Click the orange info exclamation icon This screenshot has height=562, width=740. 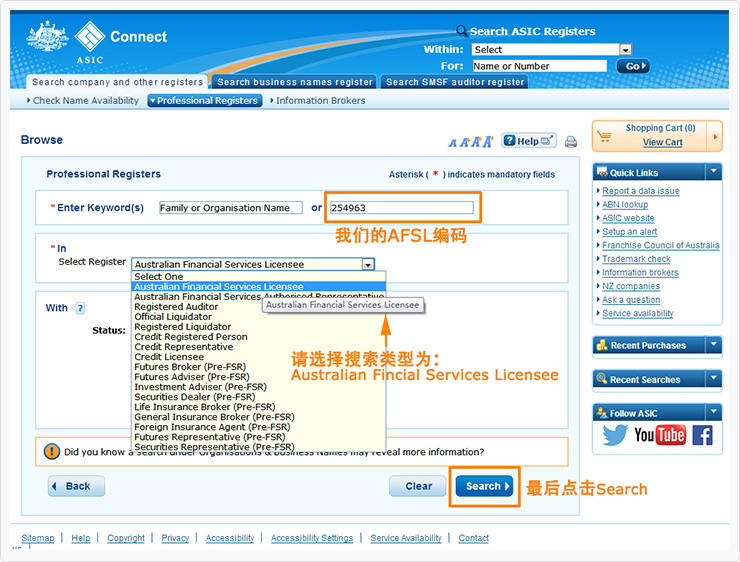51,452
